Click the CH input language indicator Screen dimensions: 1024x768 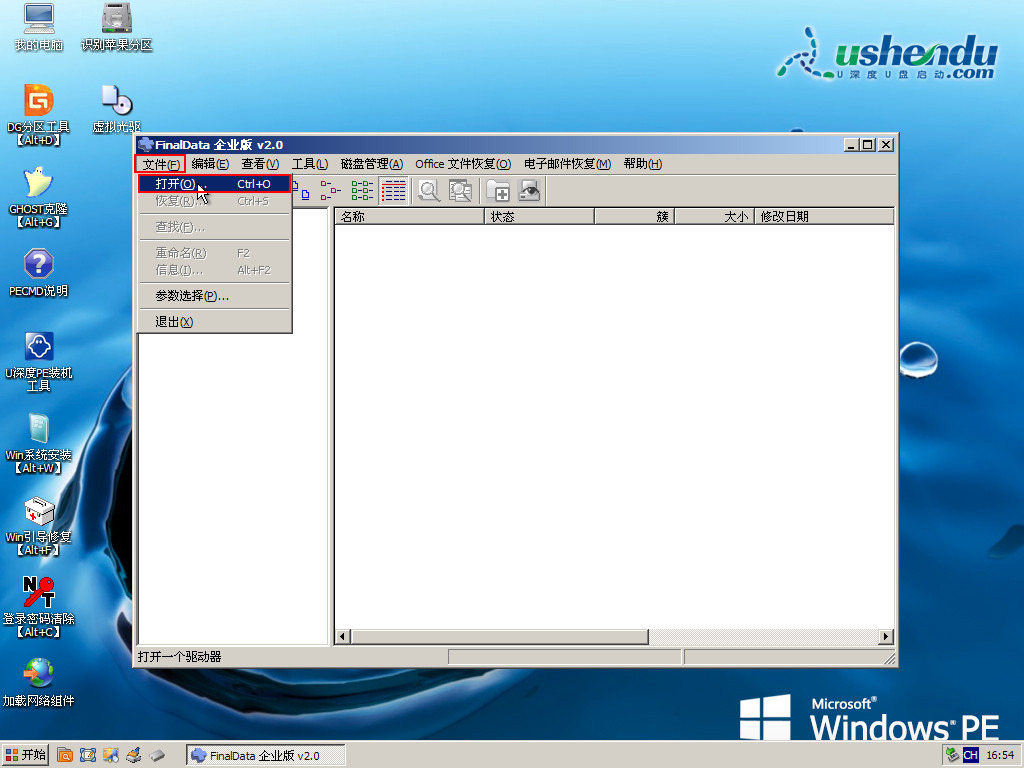point(970,755)
